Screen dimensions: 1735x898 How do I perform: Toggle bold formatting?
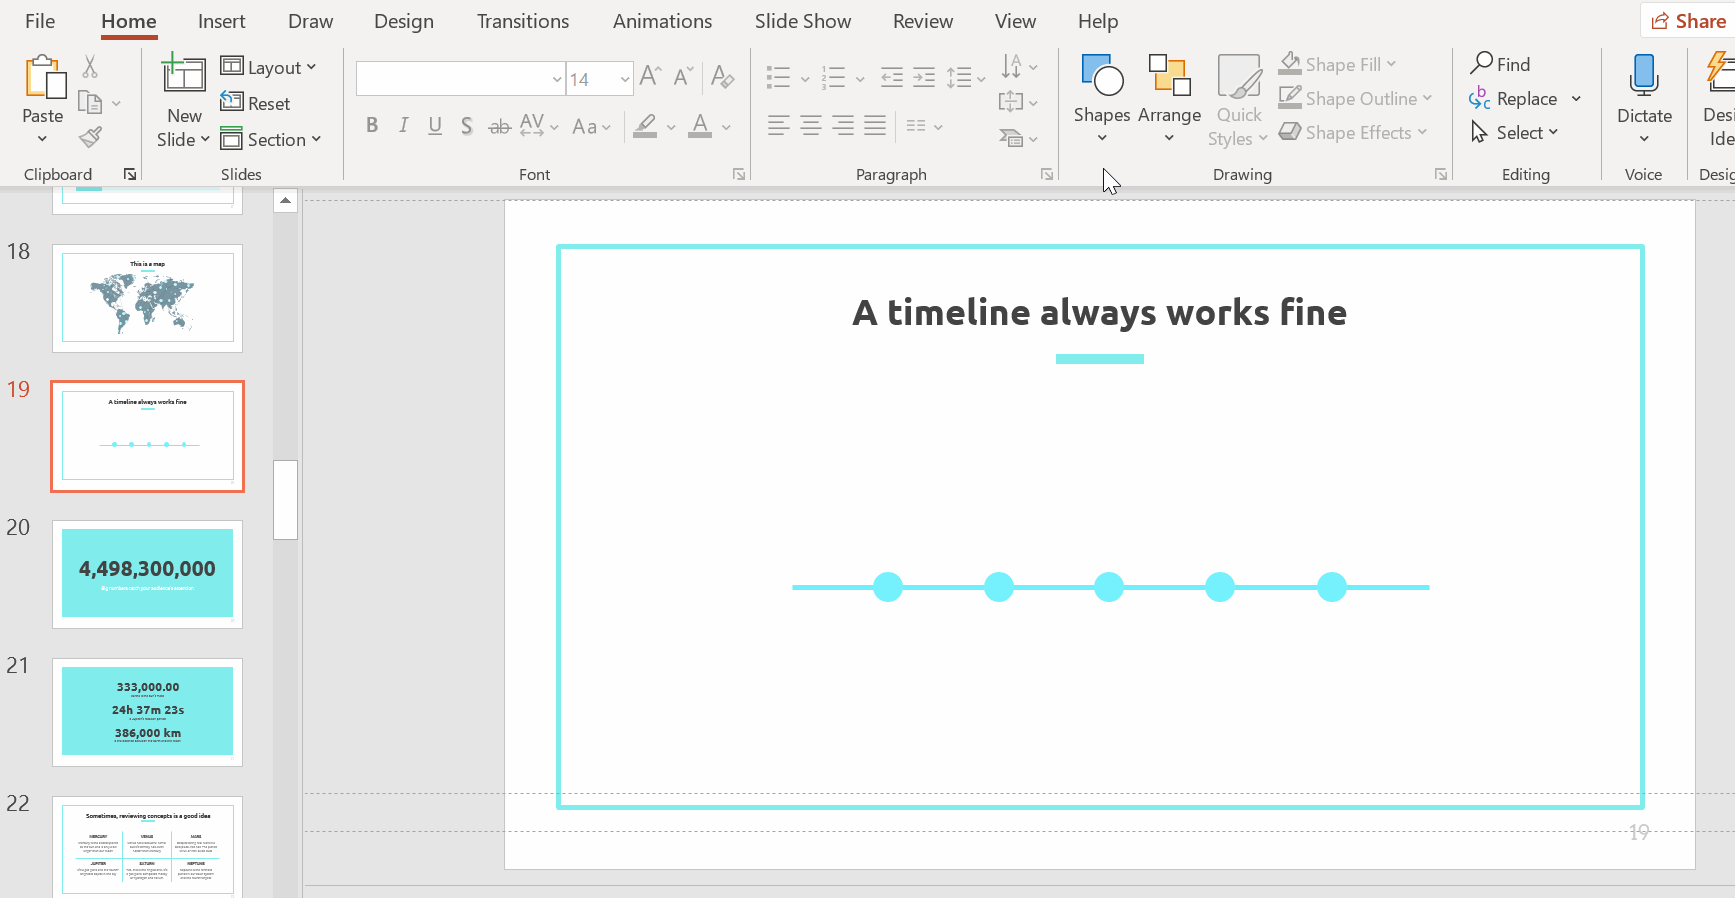click(x=372, y=126)
